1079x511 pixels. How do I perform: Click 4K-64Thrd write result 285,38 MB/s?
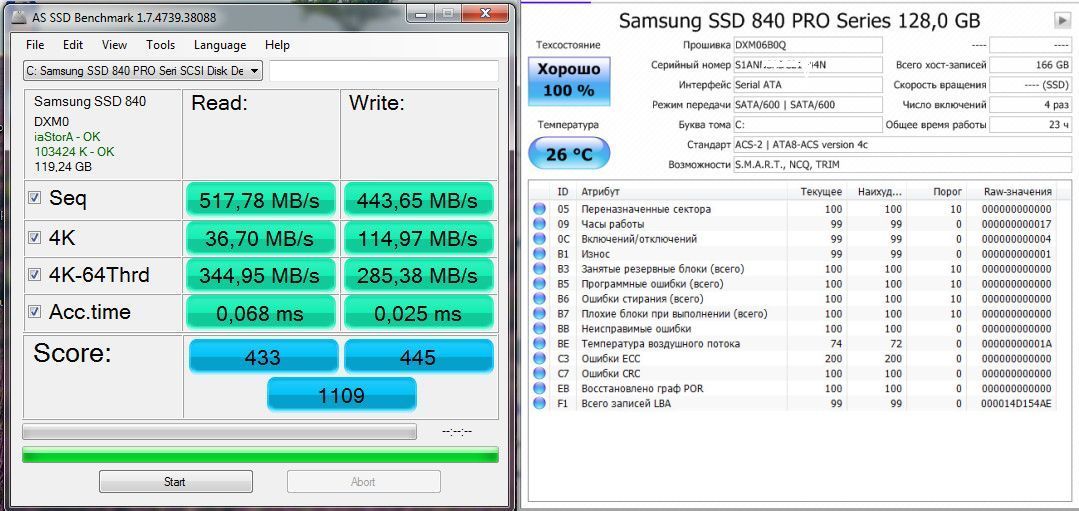tap(417, 276)
